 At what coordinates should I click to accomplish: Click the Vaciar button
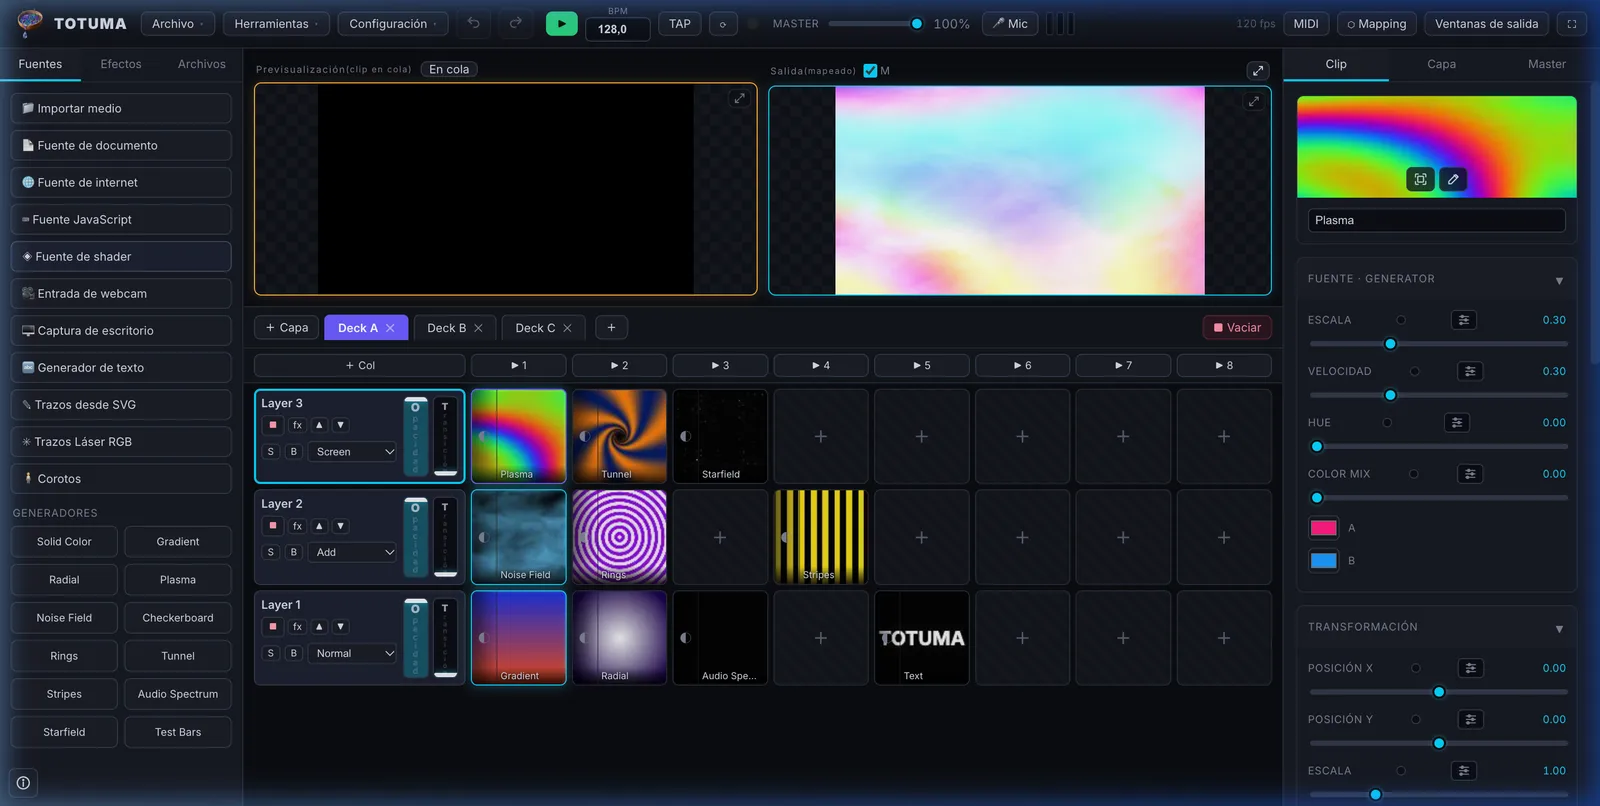click(x=1237, y=328)
